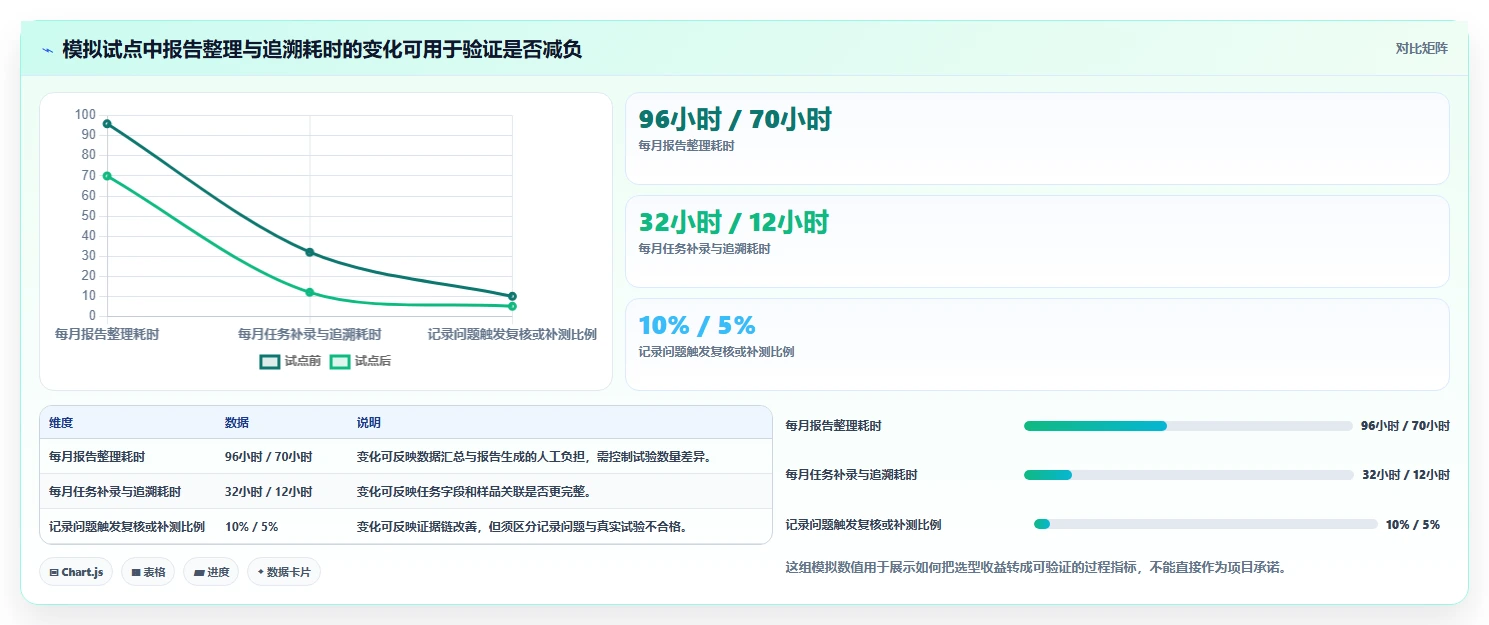Toggle the 试点前 legend swatch
Viewport: 1489px width, 625px height.
pos(270,361)
